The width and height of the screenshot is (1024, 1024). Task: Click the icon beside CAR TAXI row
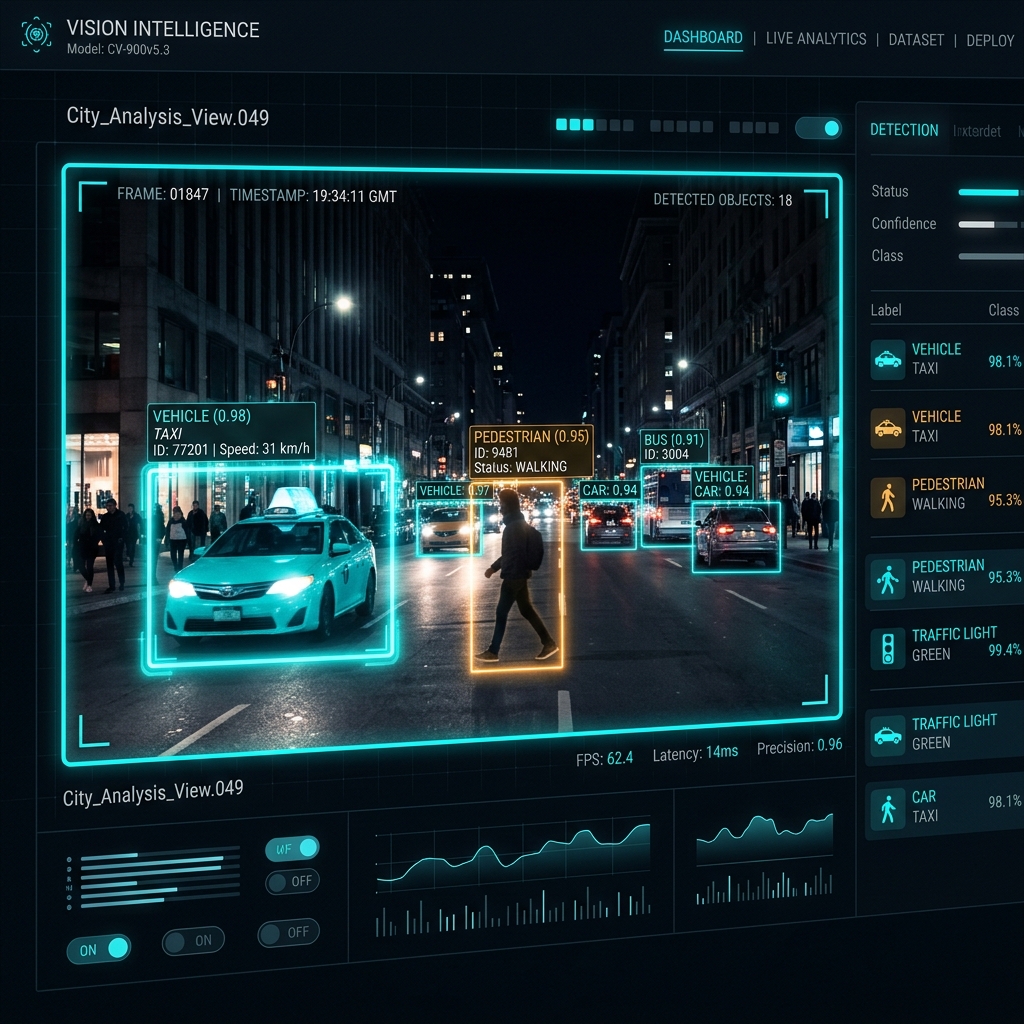(x=888, y=809)
